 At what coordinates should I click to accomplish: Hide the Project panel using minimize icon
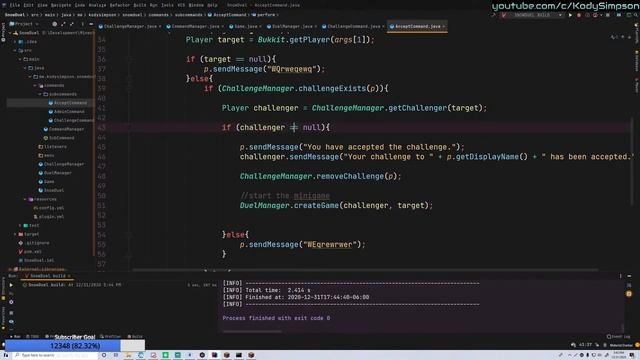[91, 24]
